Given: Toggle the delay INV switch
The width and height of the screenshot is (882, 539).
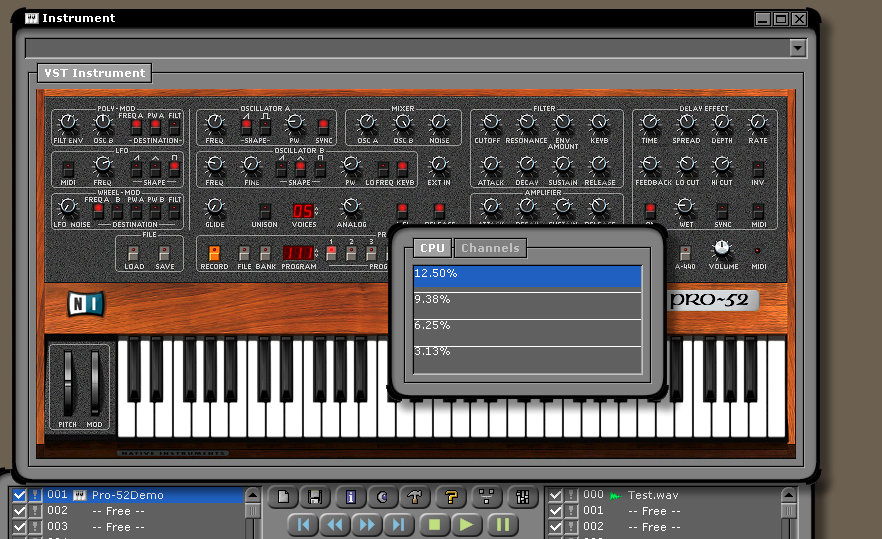Looking at the screenshot, I should coord(758,168).
